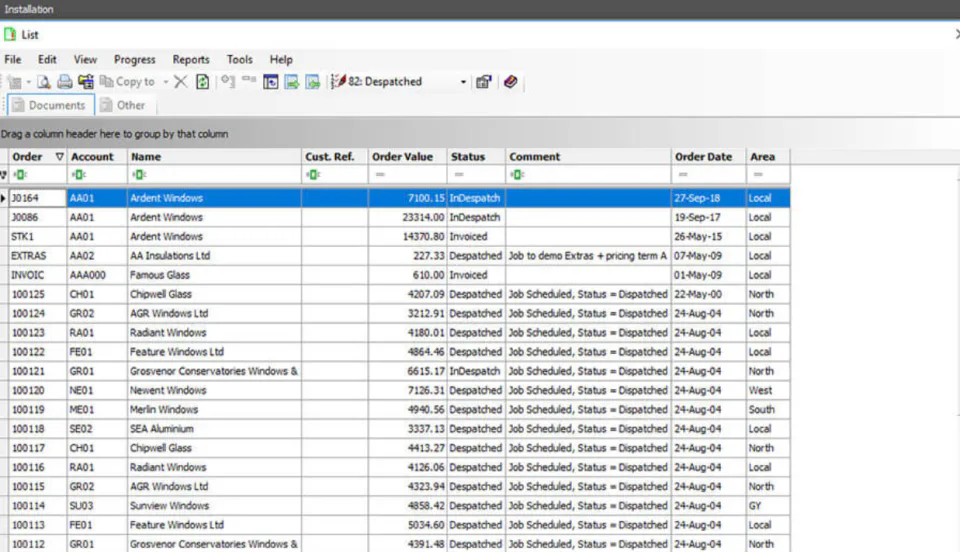Click the greyed icon right of refresh
The width and height of the screenshot is (960, 552).
228,81
